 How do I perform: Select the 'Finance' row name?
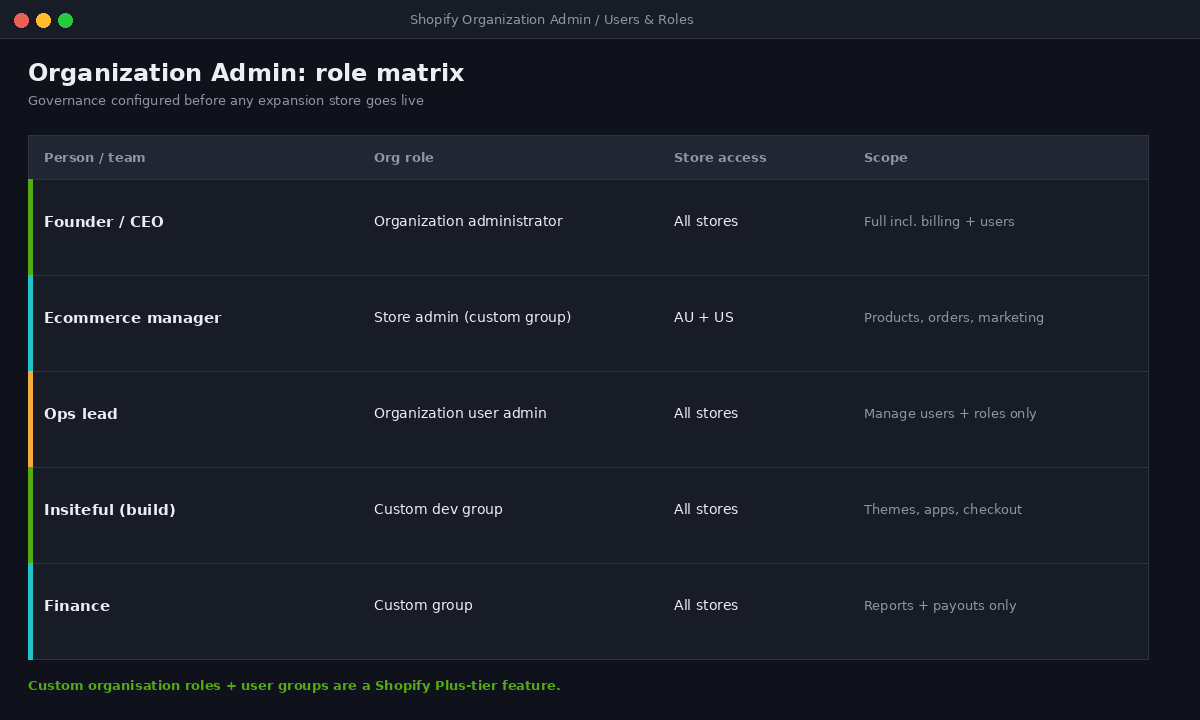coord(77,606)
